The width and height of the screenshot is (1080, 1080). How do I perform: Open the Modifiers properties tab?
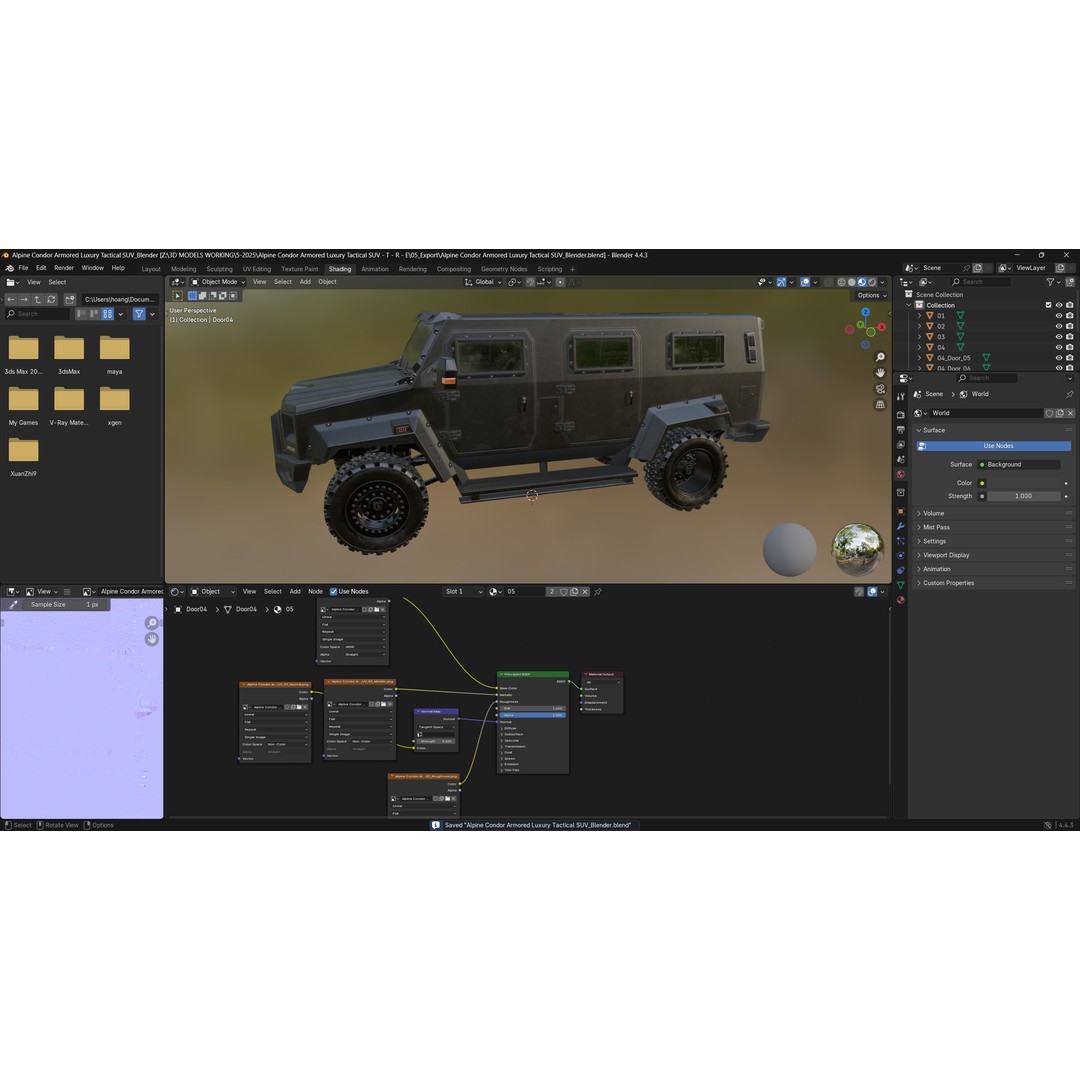900,526
